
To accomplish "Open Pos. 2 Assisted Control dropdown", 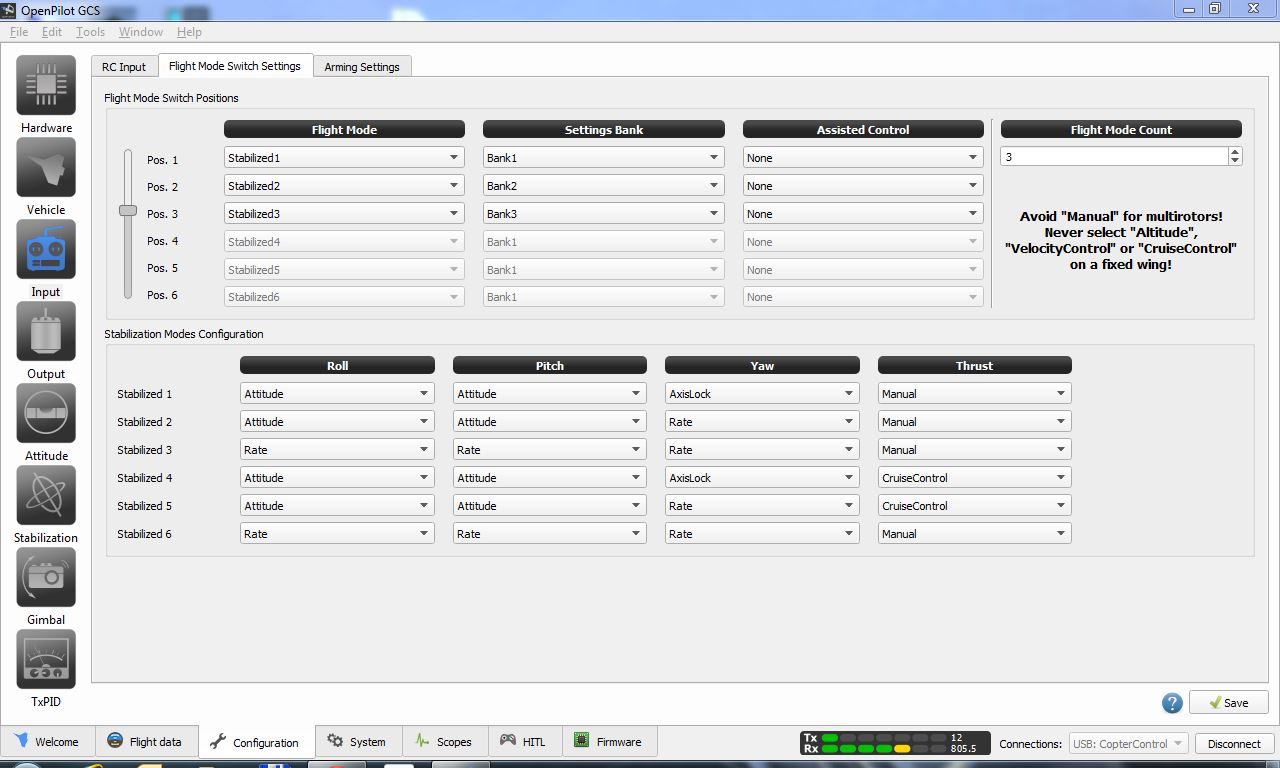I will pos(863,186).
